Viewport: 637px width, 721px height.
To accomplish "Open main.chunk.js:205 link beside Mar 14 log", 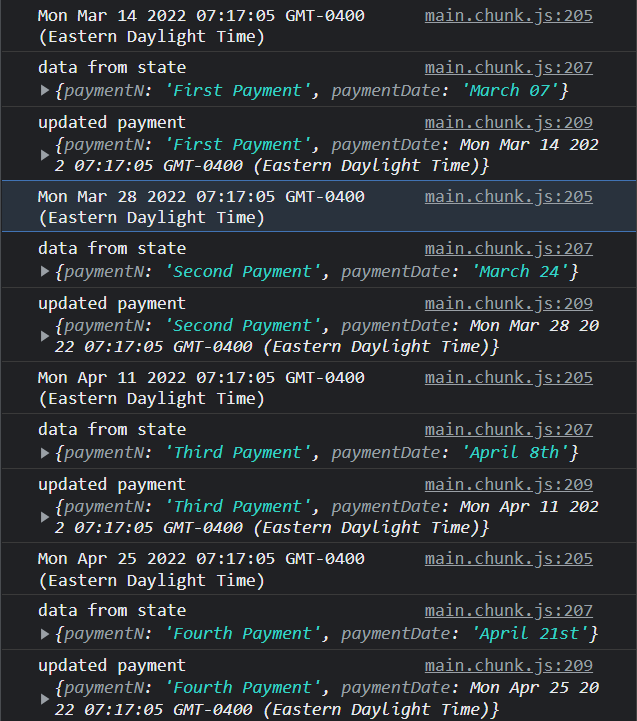I will [x=508, y=16].
